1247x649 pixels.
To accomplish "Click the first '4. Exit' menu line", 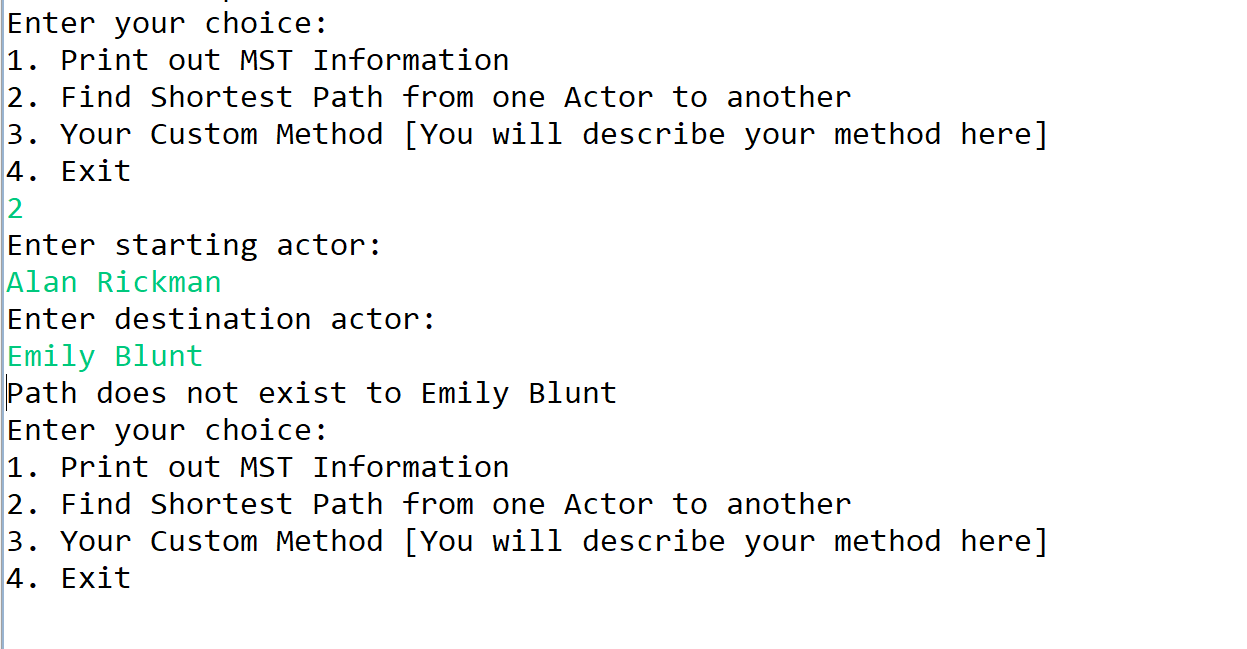I will 69,172.
